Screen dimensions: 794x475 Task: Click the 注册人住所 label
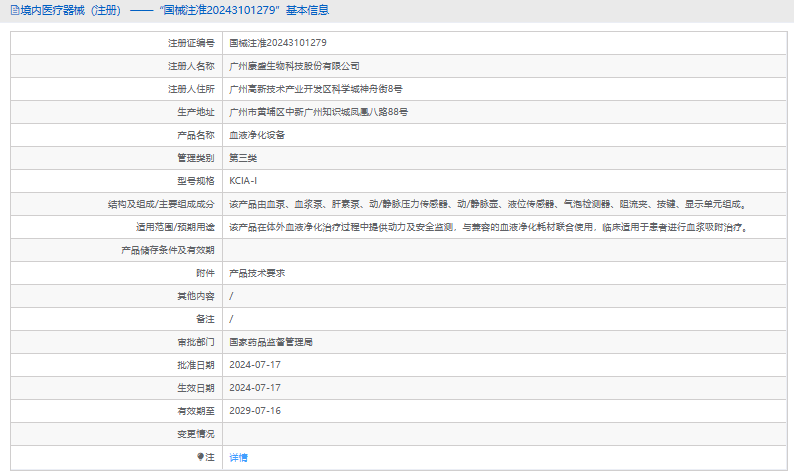pyautogui.click(x=191, y=89)
